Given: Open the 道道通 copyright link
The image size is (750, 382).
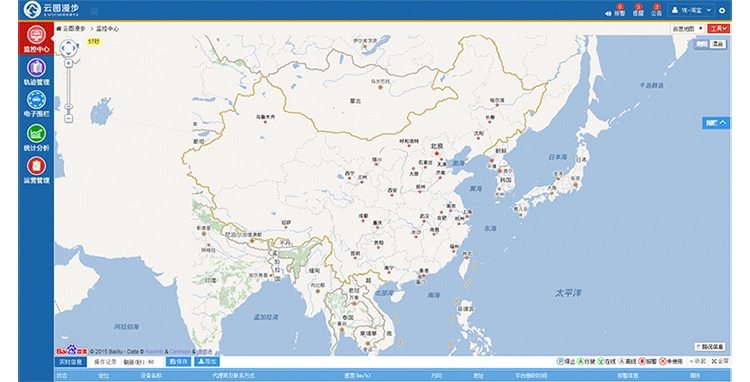Looking at the screenshot, I should coord(204,352).
